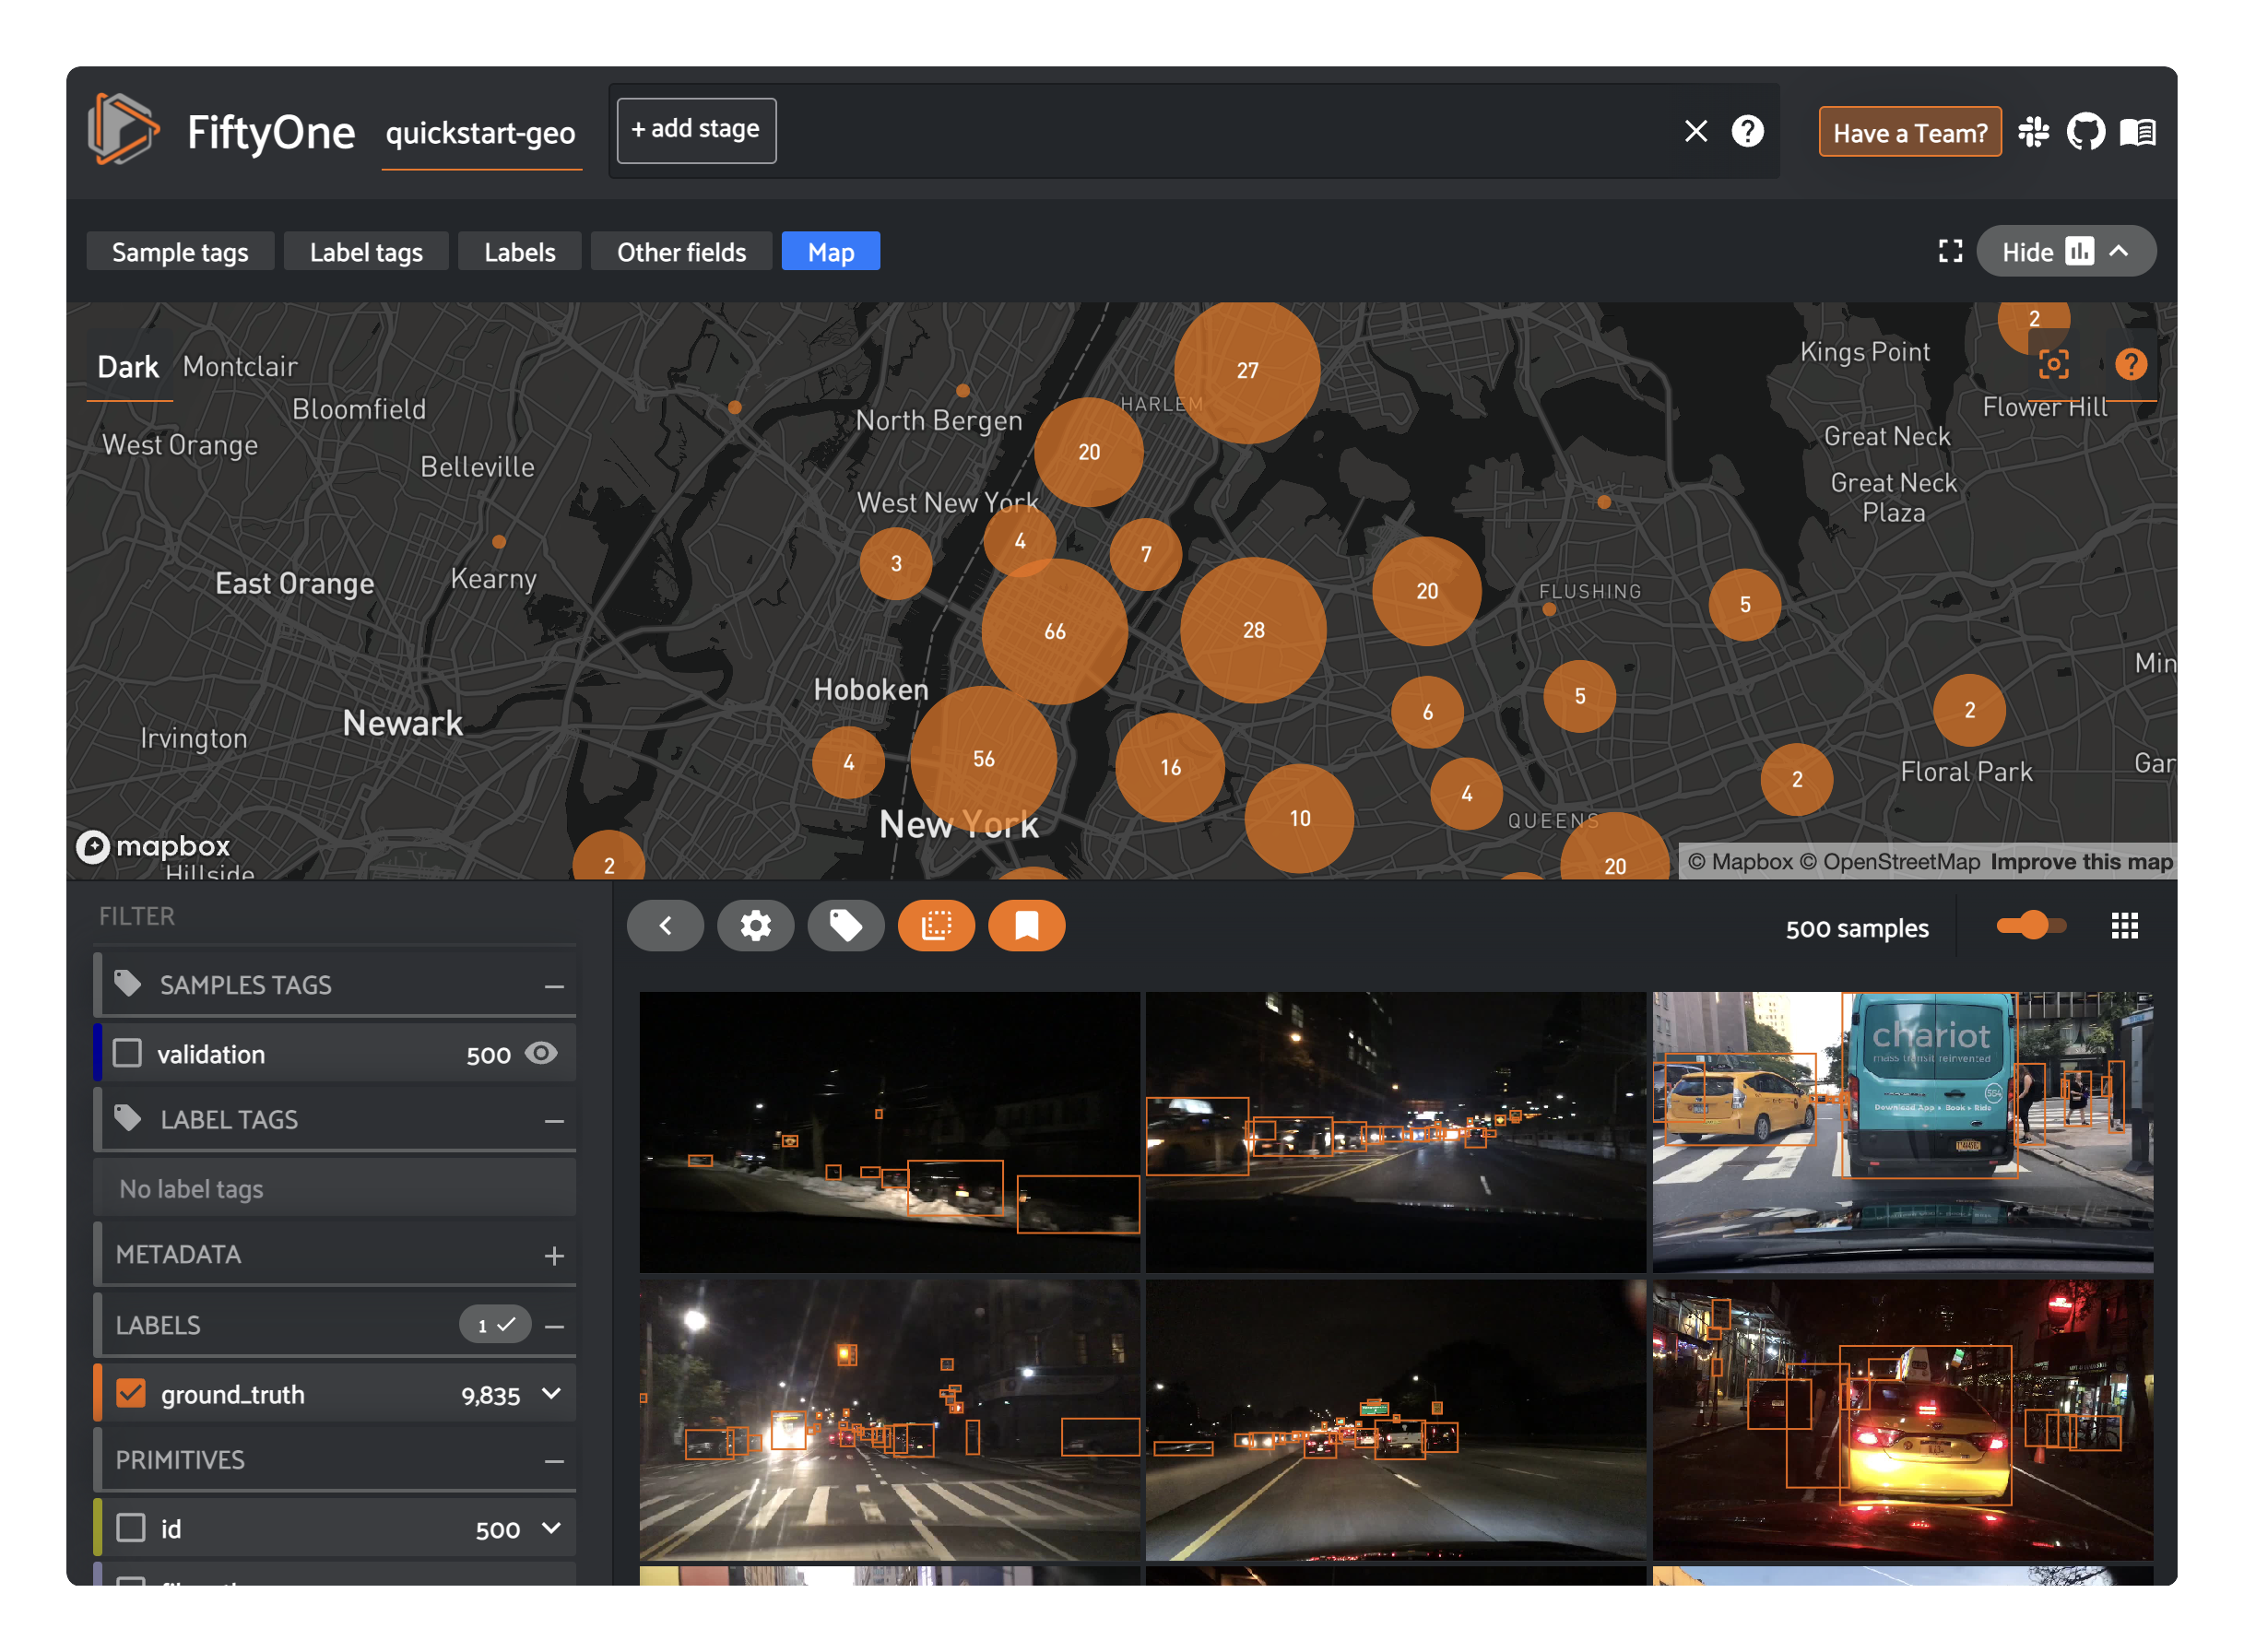Click the 7 samples map cluster
This screenshot has height=1652, width=2244.
point(1146,554)
